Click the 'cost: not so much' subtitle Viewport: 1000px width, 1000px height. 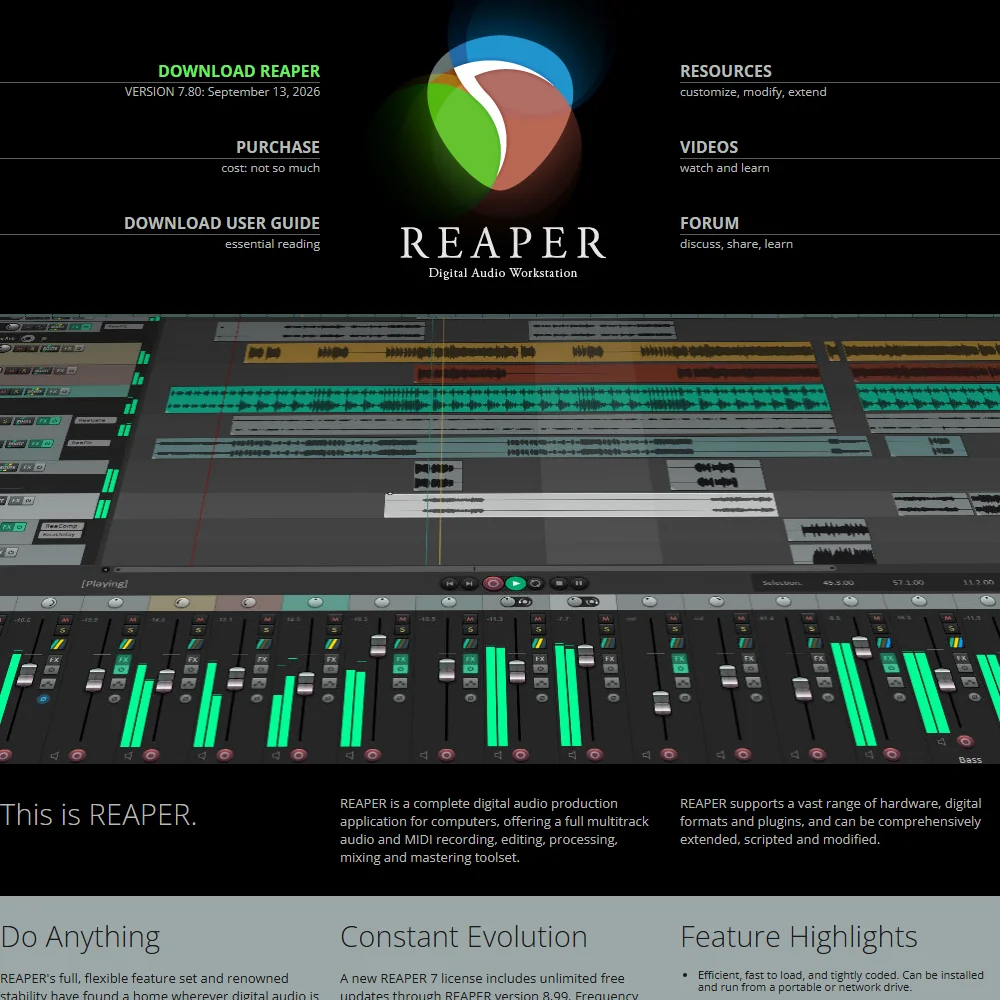(x=270, y=168)
